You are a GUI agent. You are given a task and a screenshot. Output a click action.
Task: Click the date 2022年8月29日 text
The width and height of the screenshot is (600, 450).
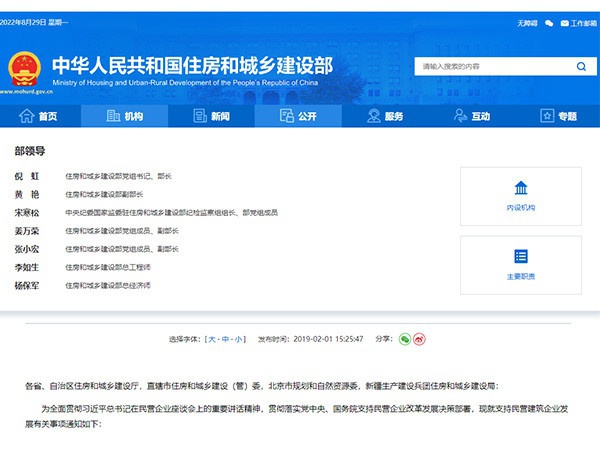tap(23, 23)
